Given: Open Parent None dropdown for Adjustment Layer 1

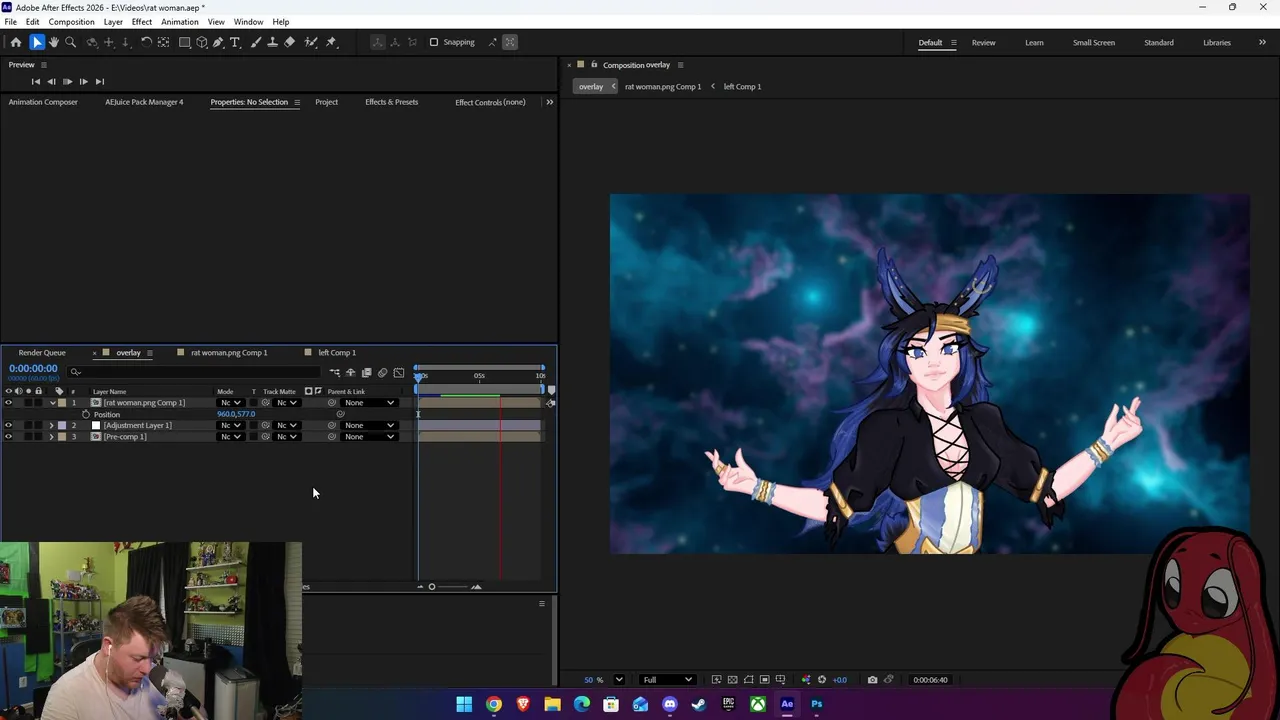Looking at the screenshot, I should [368, 425].
